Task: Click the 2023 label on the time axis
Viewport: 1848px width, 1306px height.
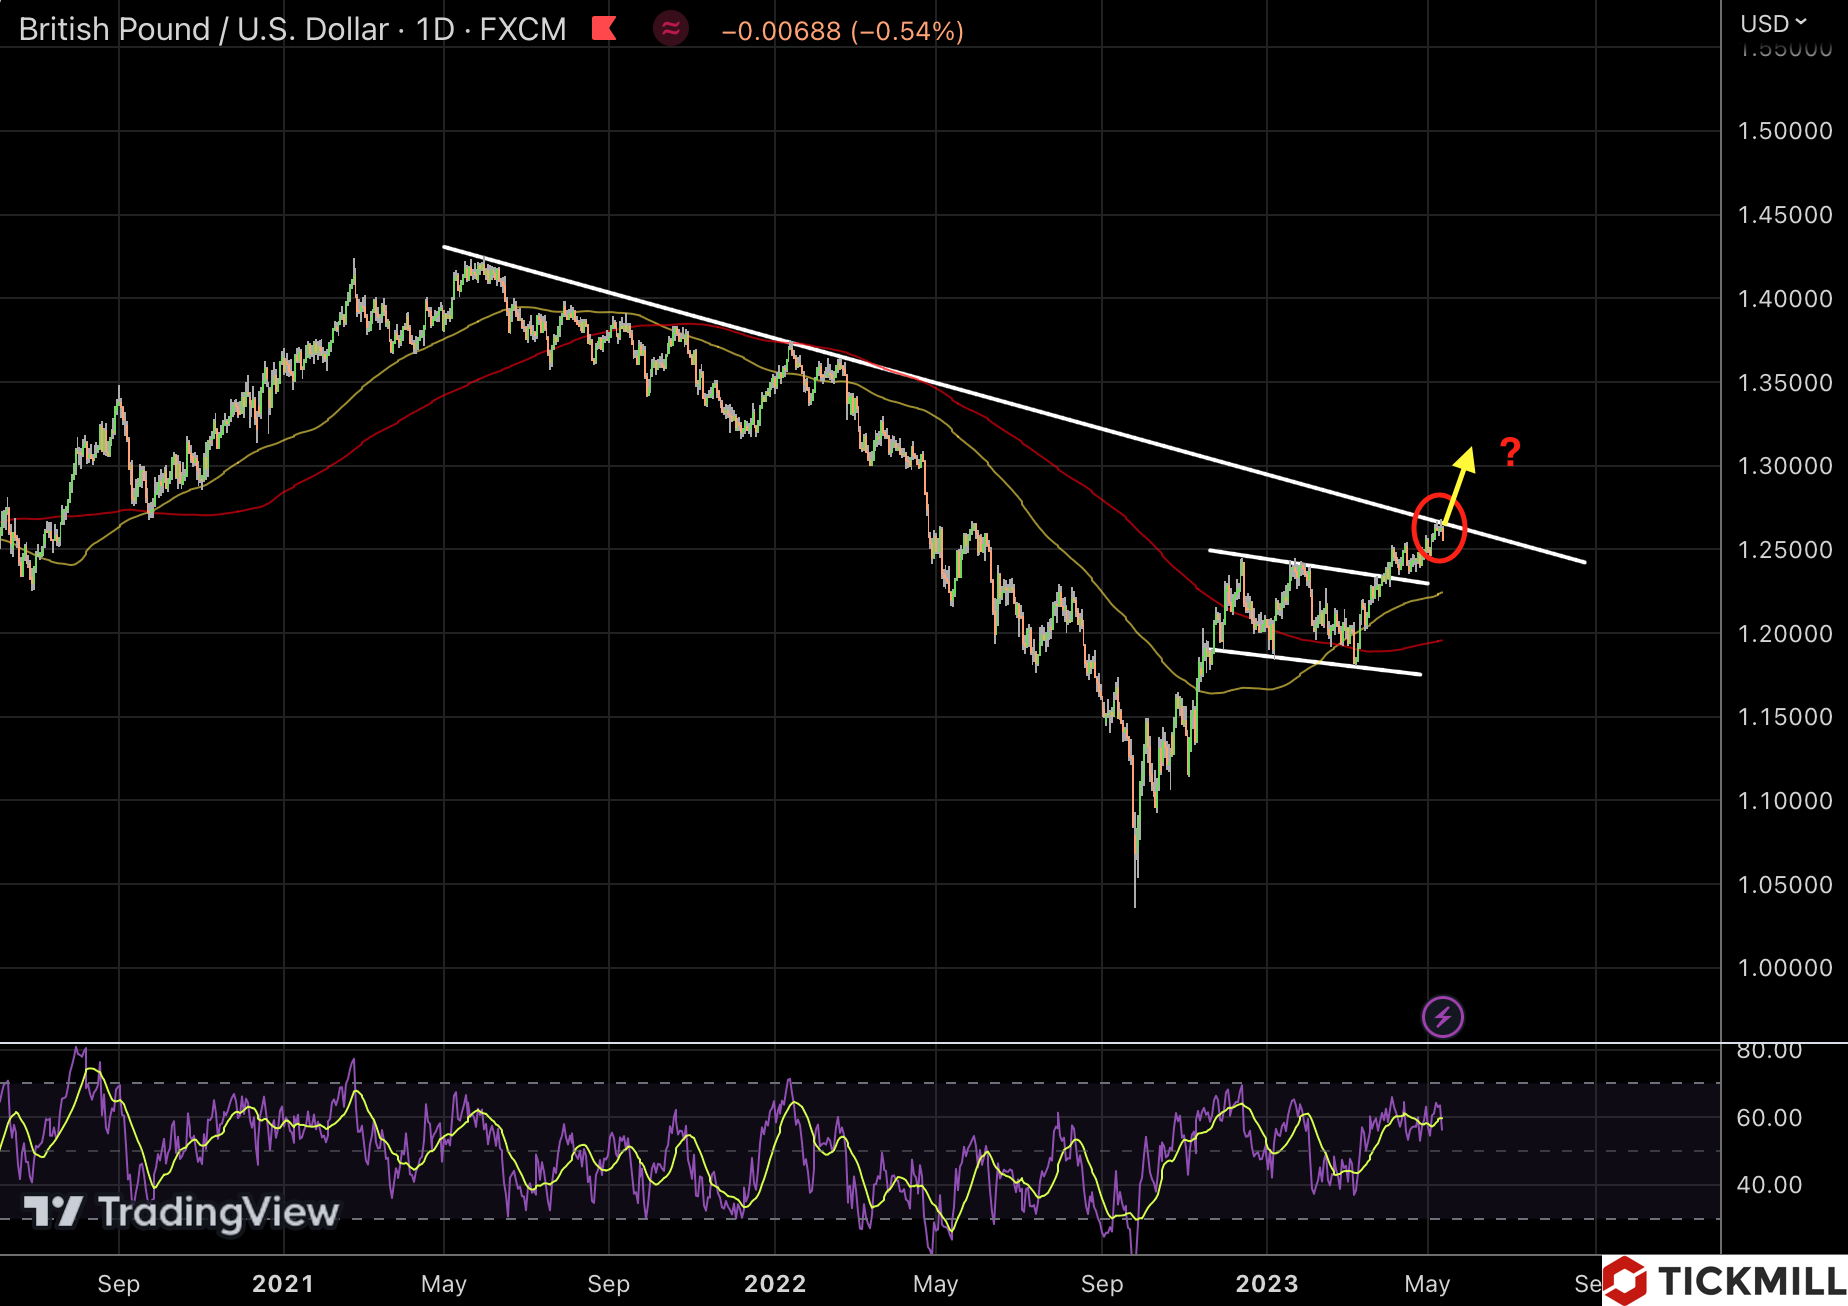Action: (x=1266, y=1284)
